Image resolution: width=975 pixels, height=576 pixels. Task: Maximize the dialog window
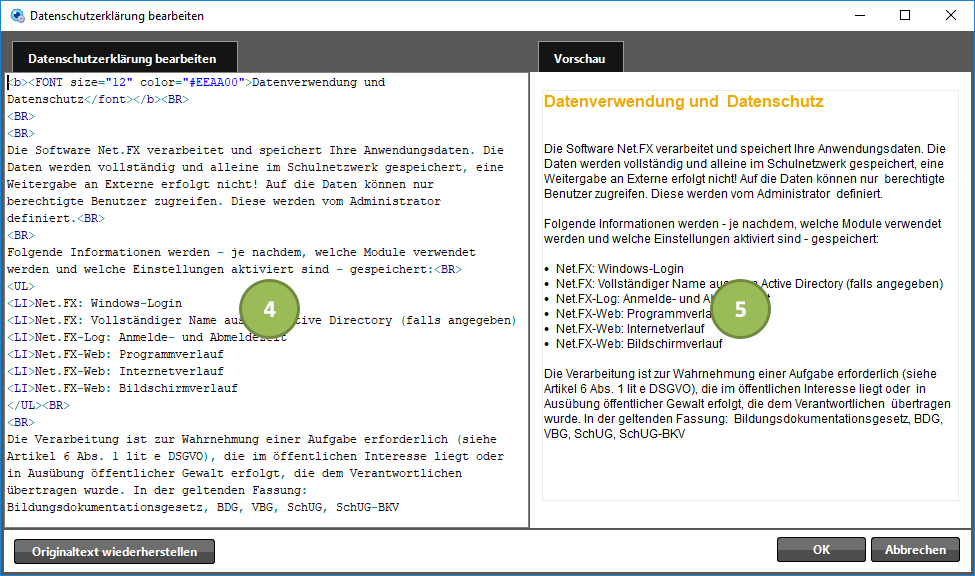point(905,16)
